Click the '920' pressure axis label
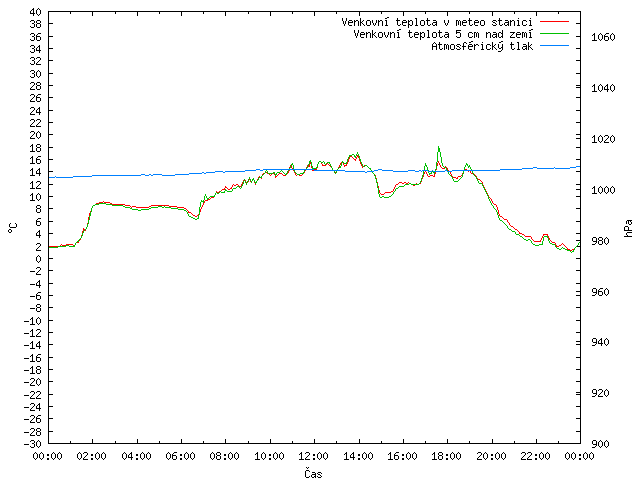Screen dimensions: 640x480 point(600,393)
